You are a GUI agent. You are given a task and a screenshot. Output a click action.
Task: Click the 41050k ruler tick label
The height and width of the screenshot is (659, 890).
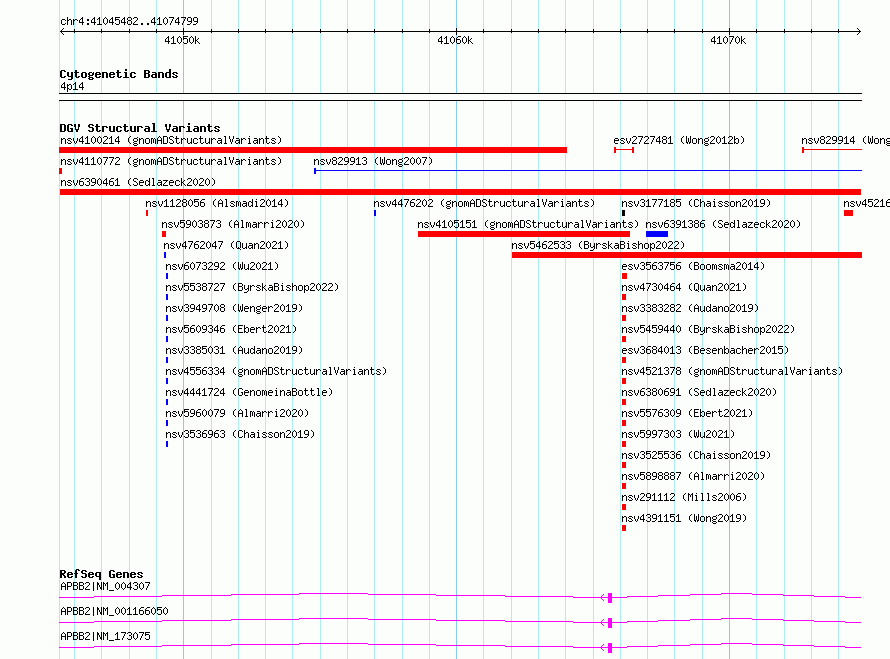(x=182, y=40)
